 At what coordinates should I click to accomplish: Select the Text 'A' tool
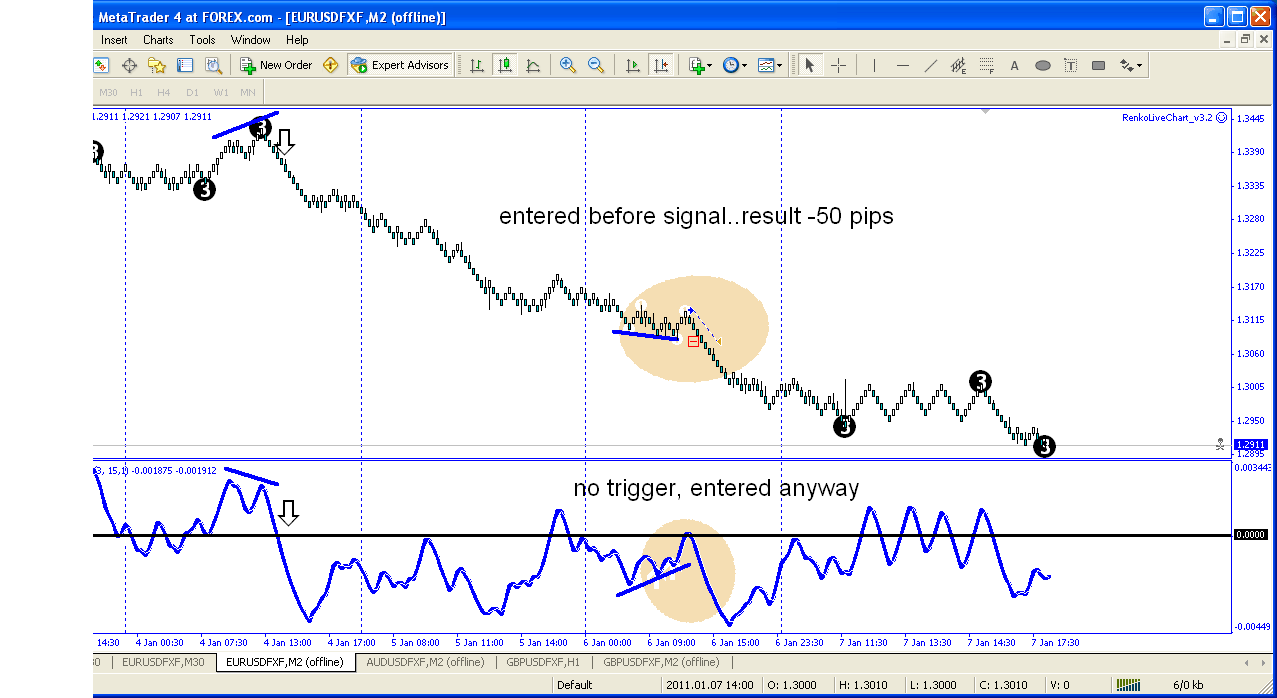pyautogui.click(x=1014, y=65)
